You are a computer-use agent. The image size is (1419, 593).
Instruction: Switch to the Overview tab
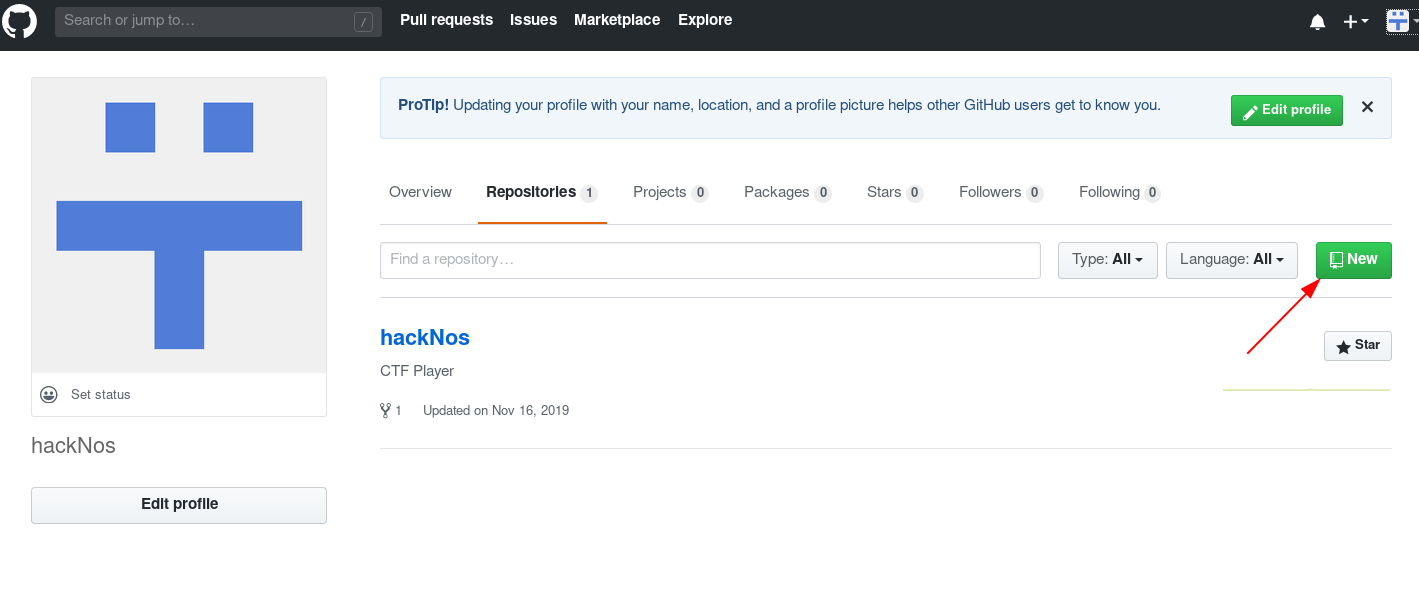click(x=420, y=192)
